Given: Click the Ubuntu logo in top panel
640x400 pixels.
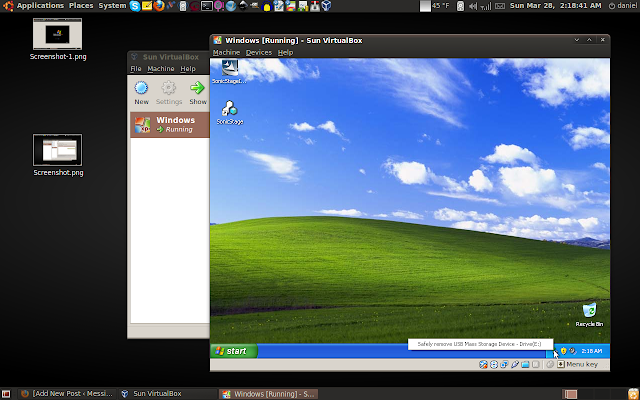Looking at the screenshot, I should pyautogui.click(x=8, y=6).
